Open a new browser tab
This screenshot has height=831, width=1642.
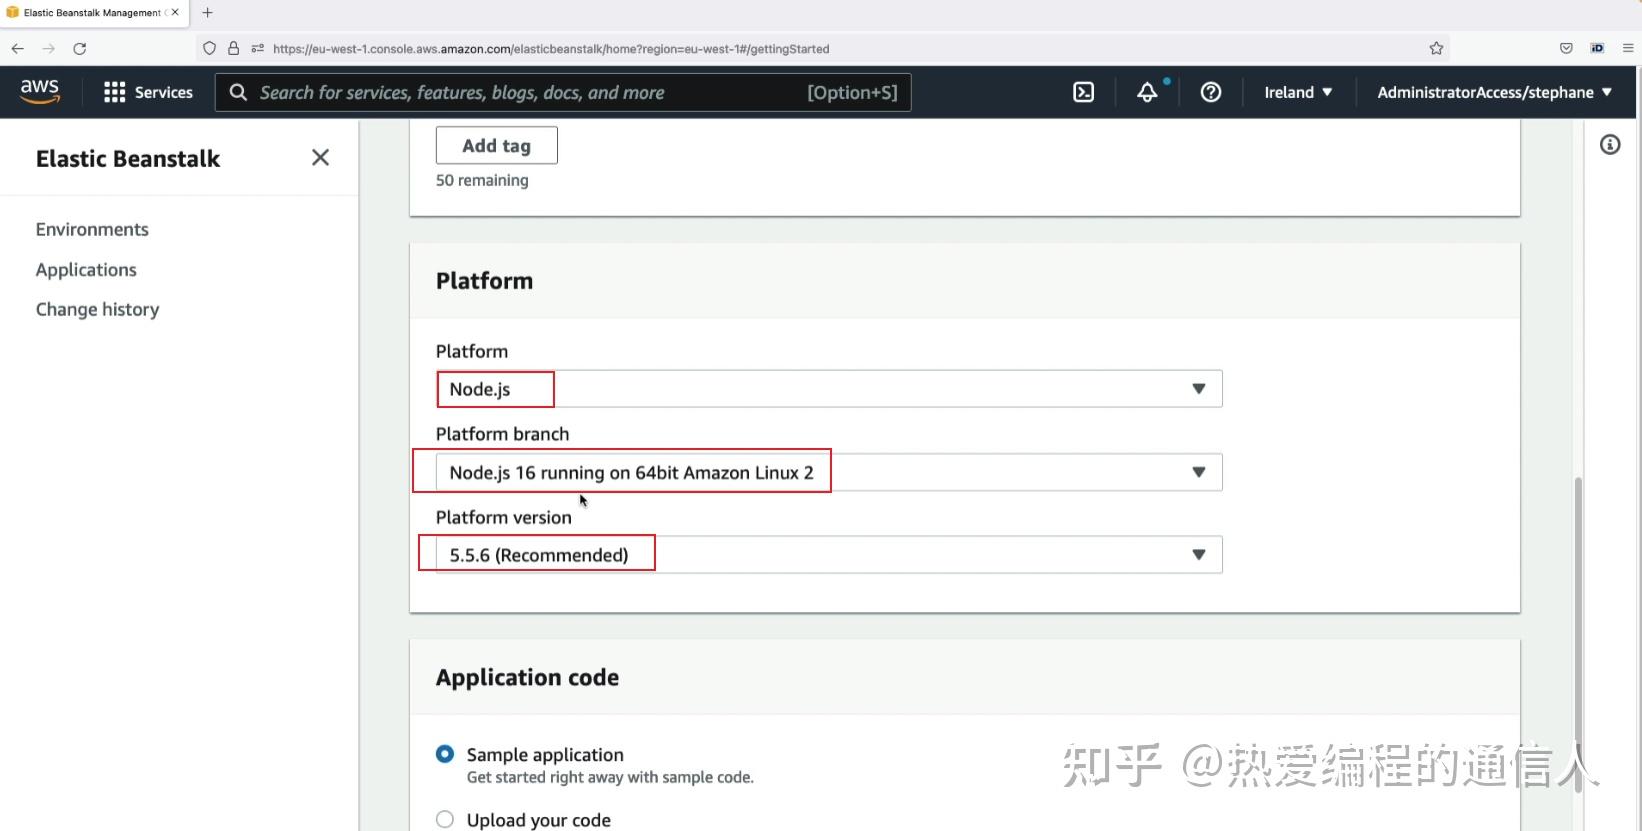(x=207, y=13)
